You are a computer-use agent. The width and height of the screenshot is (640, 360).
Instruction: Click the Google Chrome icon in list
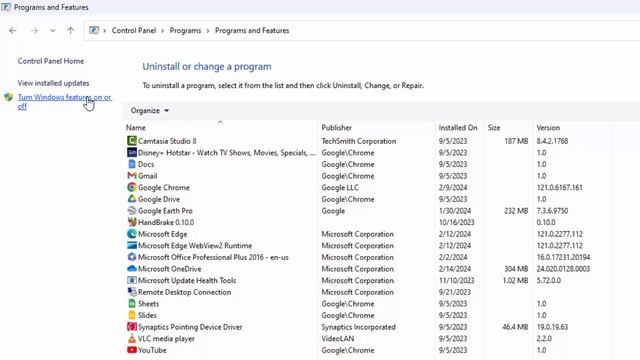point(131,187)
